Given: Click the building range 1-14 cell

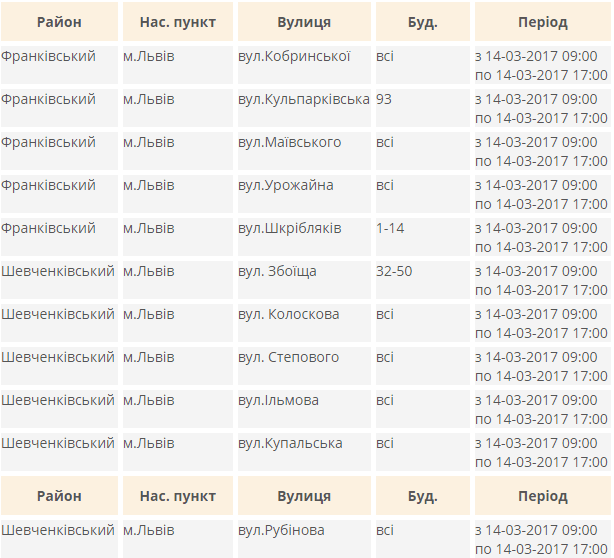Looking at the screenshot, I should click(x=391, y=228).
